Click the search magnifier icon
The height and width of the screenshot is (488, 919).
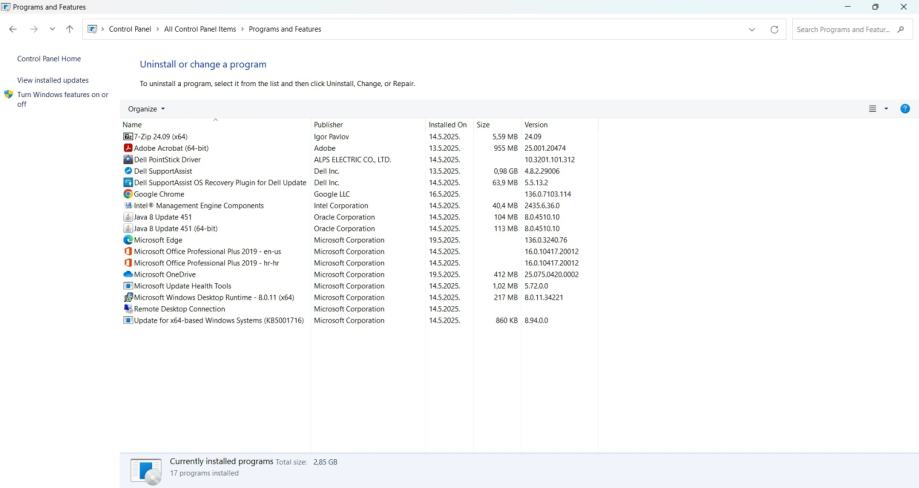pos(901,29)
